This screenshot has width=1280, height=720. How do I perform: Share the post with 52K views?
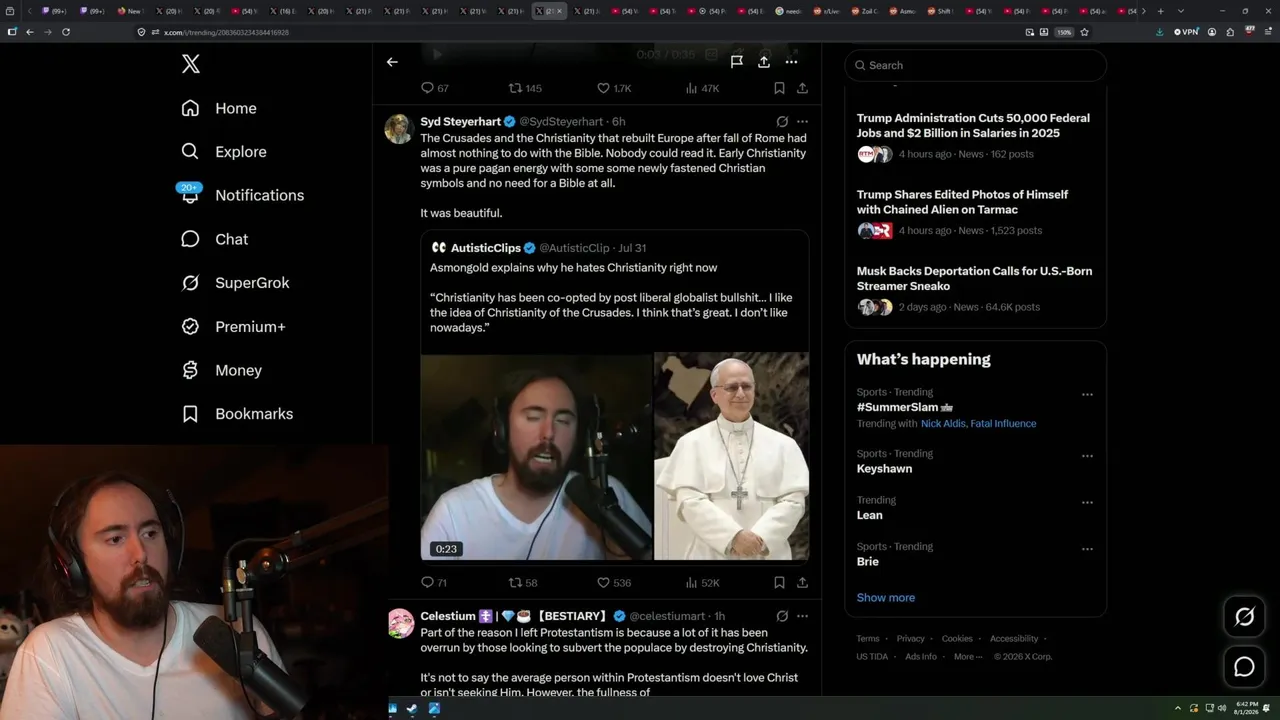click(x=802, y=582)
